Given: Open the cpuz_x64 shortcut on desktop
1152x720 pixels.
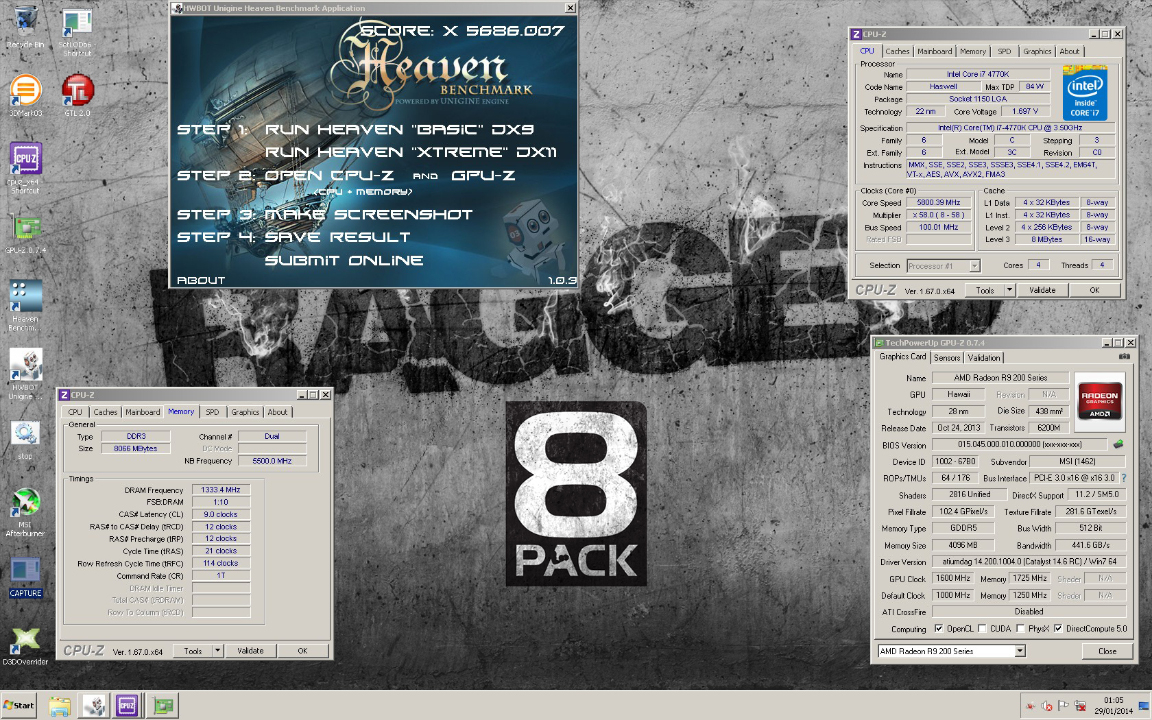Looking at the screenshot, I should [x=25, y=168].
